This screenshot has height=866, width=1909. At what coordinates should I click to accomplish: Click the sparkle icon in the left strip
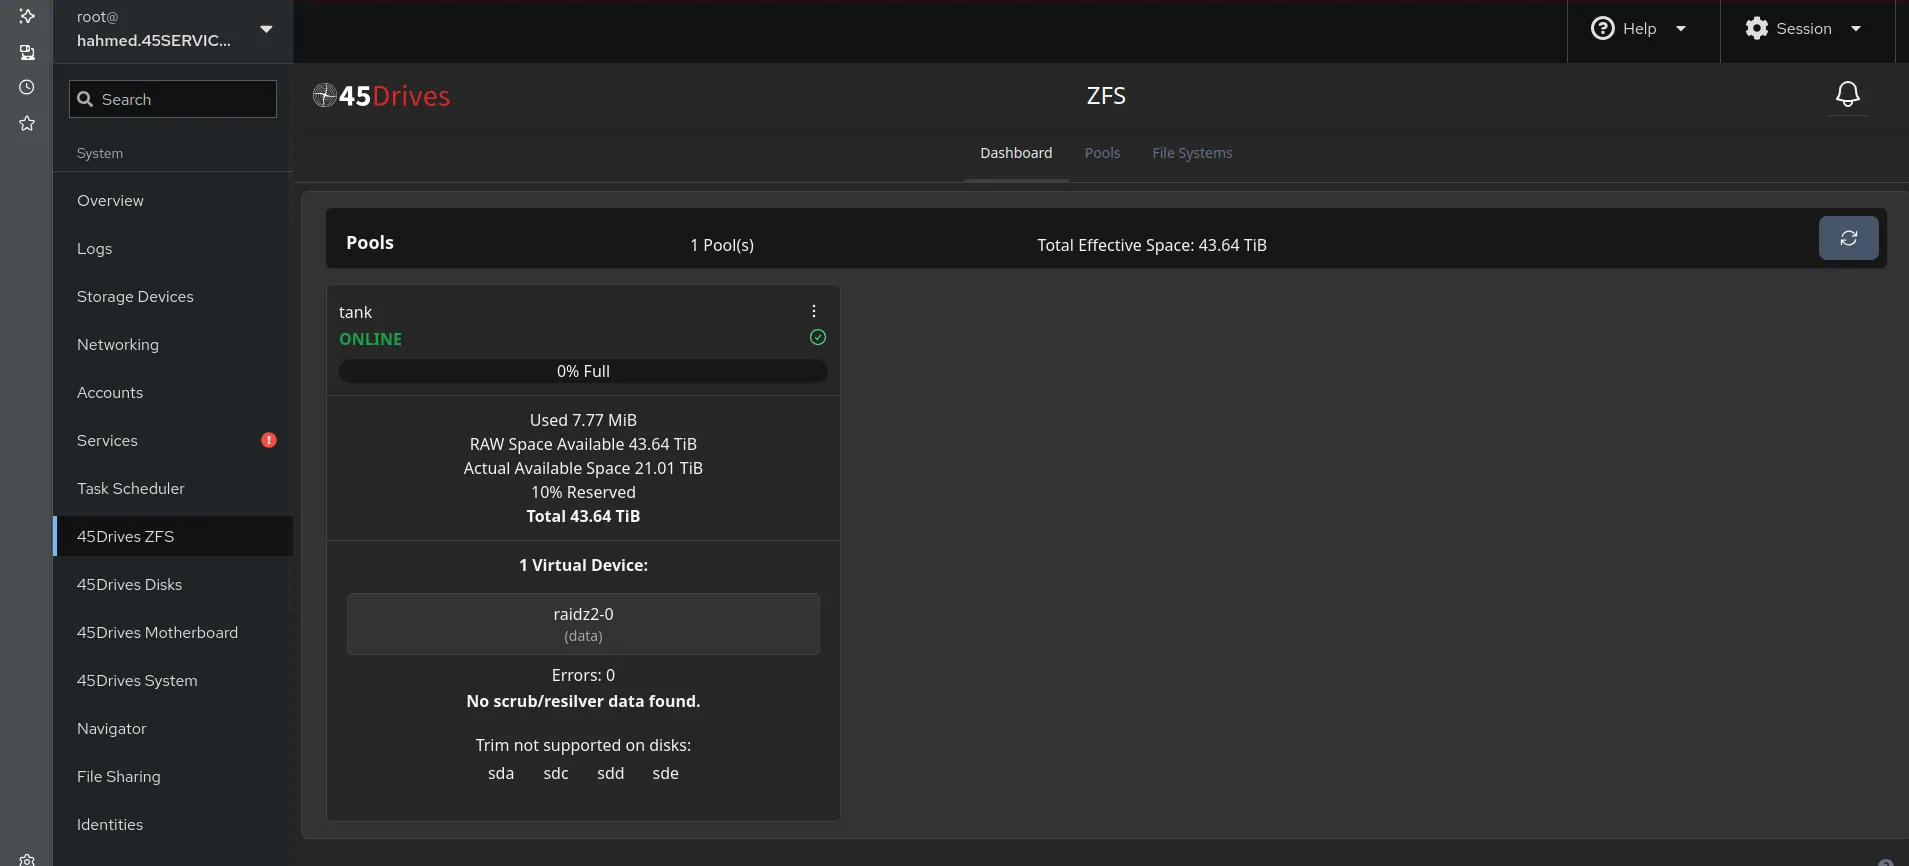27,16
